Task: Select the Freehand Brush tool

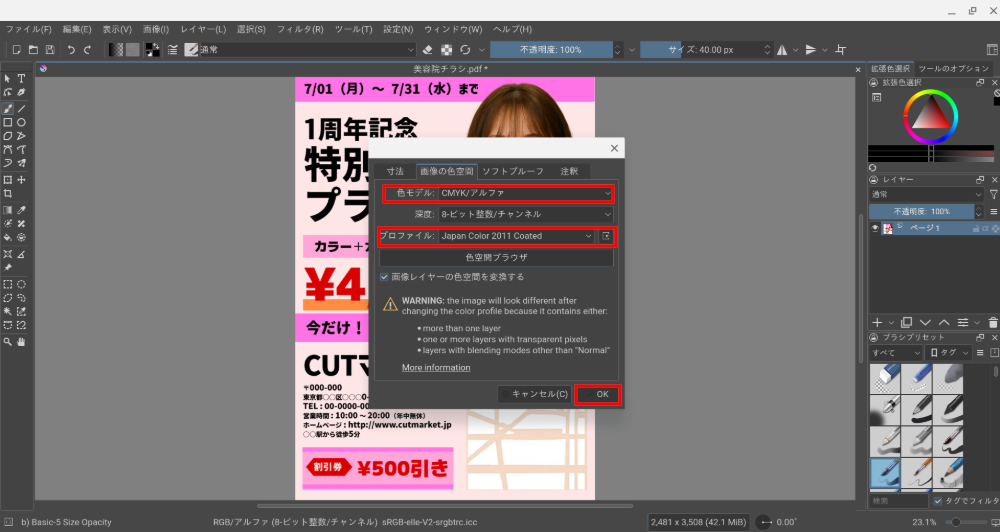Action: point(8,108)
